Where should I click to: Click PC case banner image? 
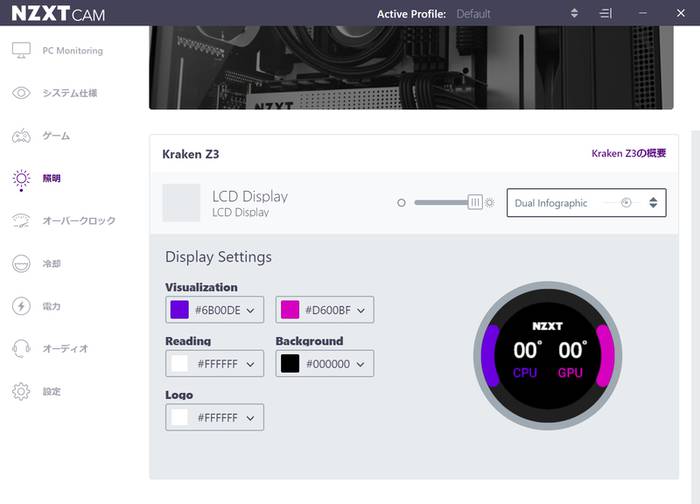click(x=411, y=67)
